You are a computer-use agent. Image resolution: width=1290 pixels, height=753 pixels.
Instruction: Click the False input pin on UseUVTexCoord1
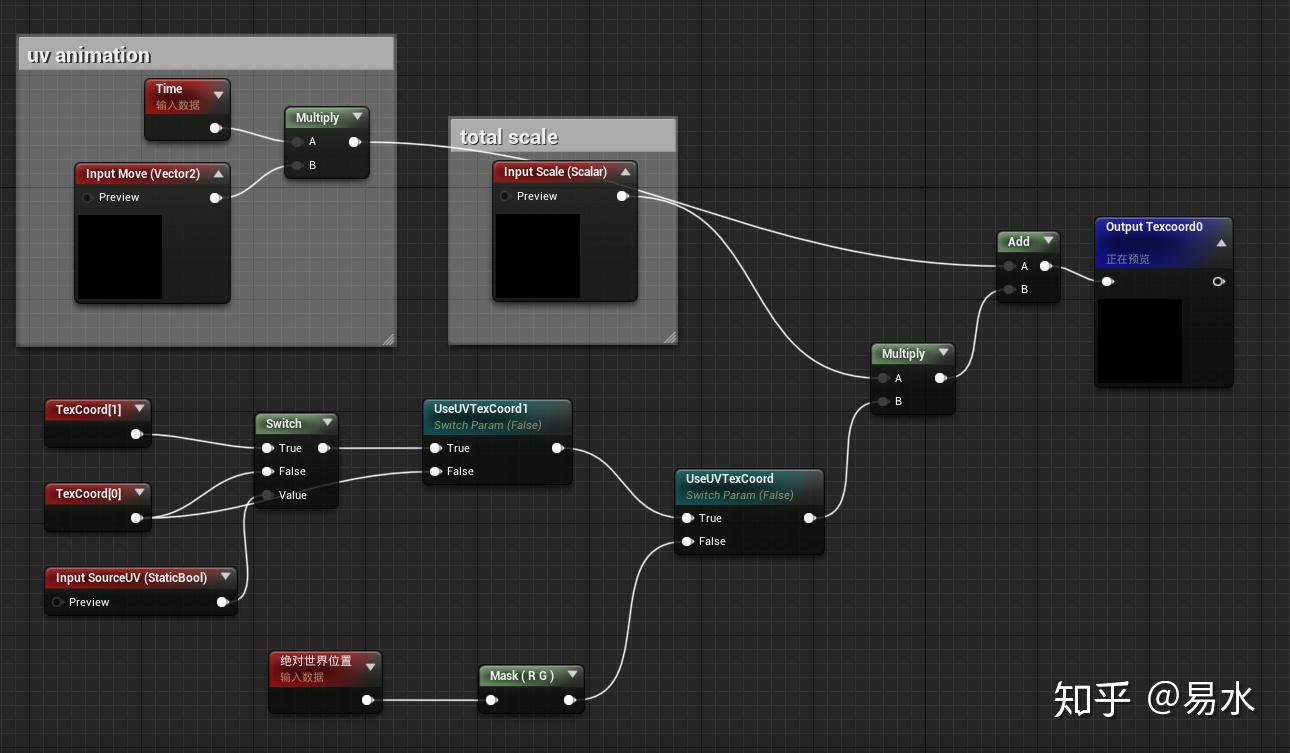point(437,471)
